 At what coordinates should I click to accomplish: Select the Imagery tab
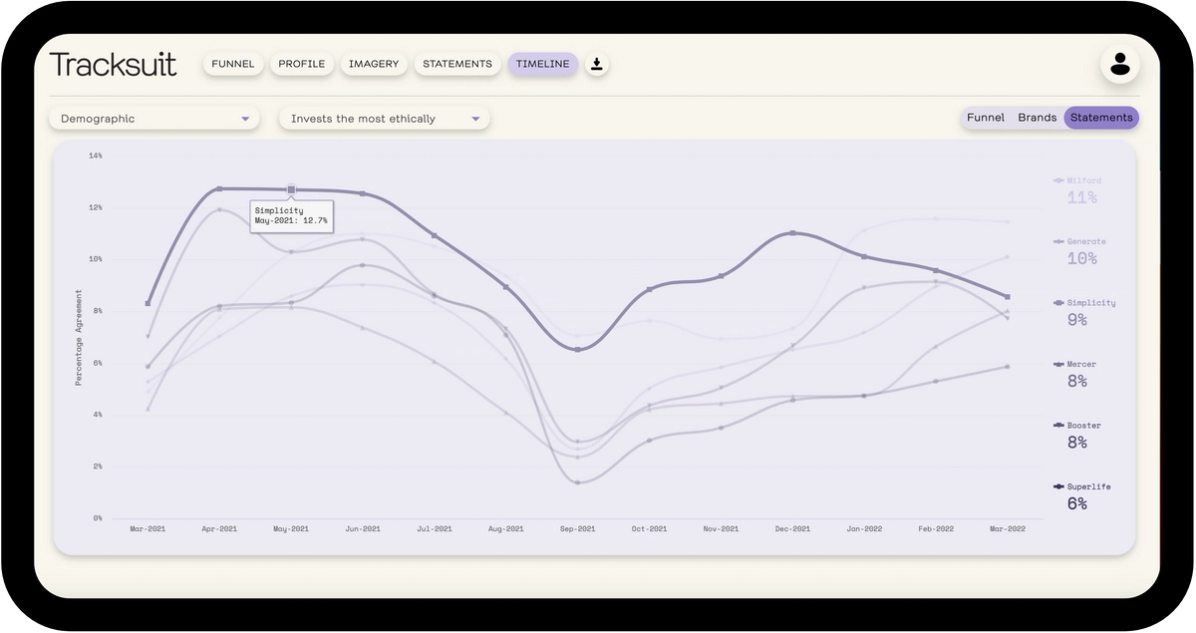[373, 63]
